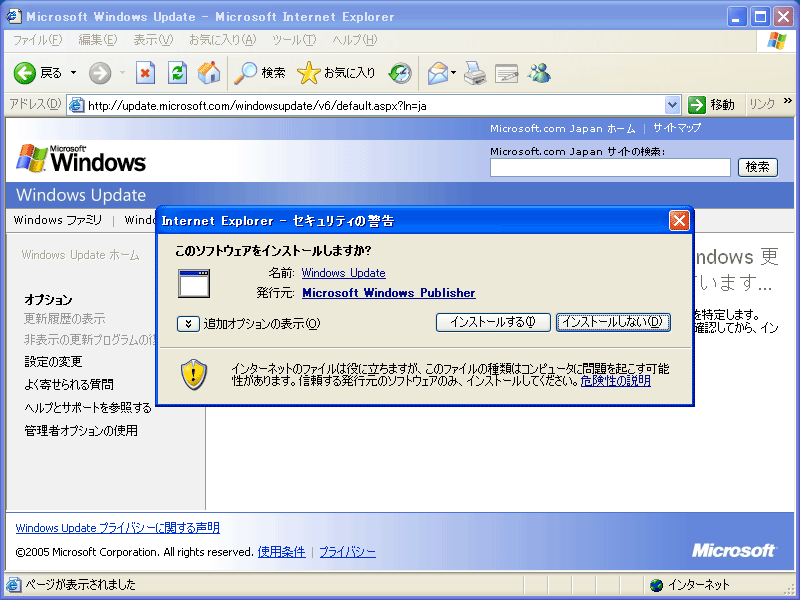The image size is (800, 600).
Task: Open the Microsoft Windows Publisher link
Action: tap(389, 293)
